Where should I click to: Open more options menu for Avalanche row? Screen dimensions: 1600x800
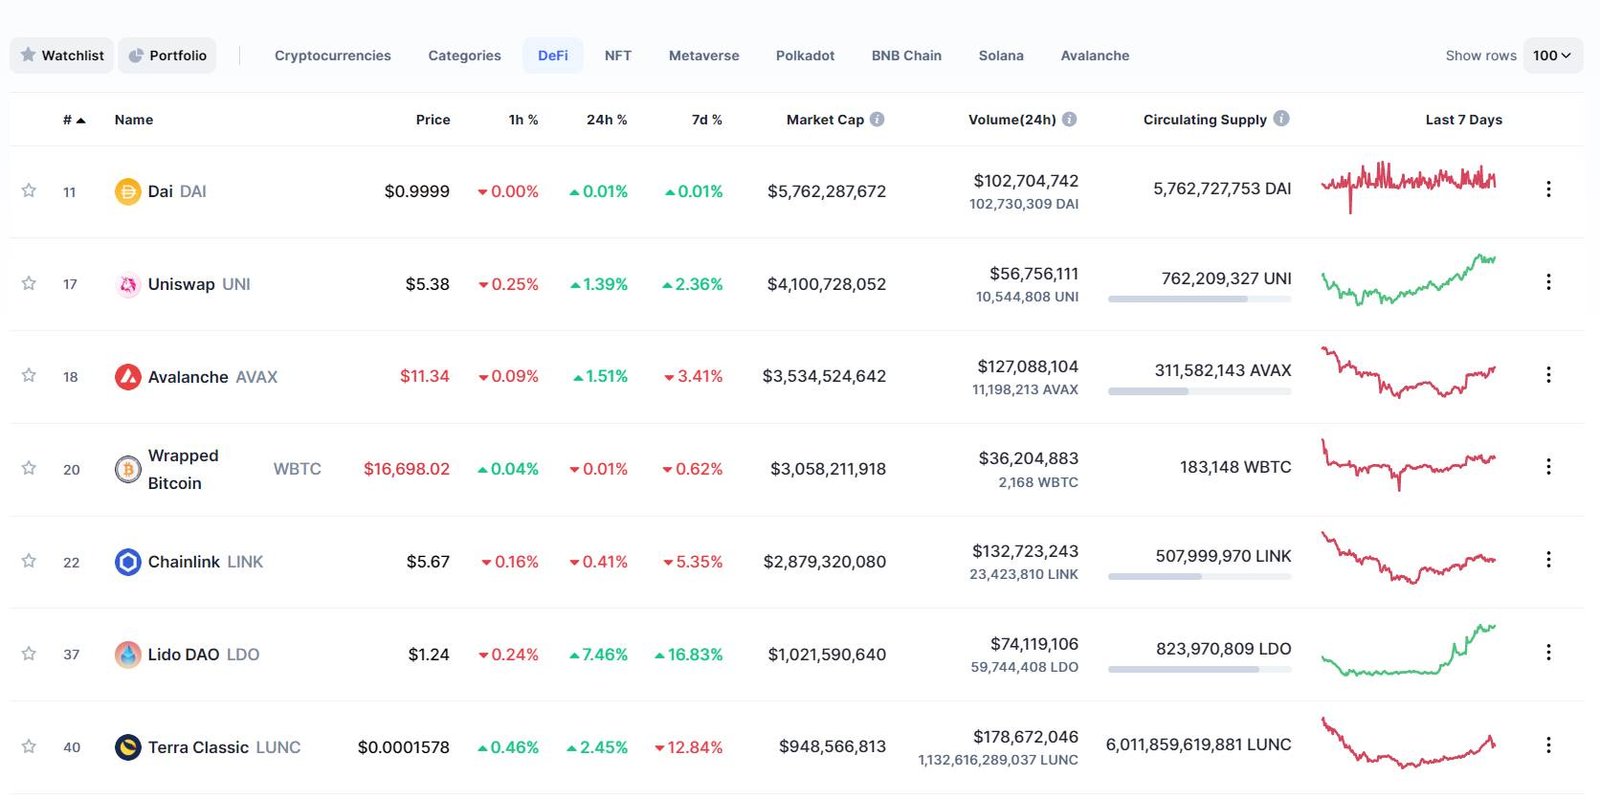pyautogui.click(x=1548, y=374)
